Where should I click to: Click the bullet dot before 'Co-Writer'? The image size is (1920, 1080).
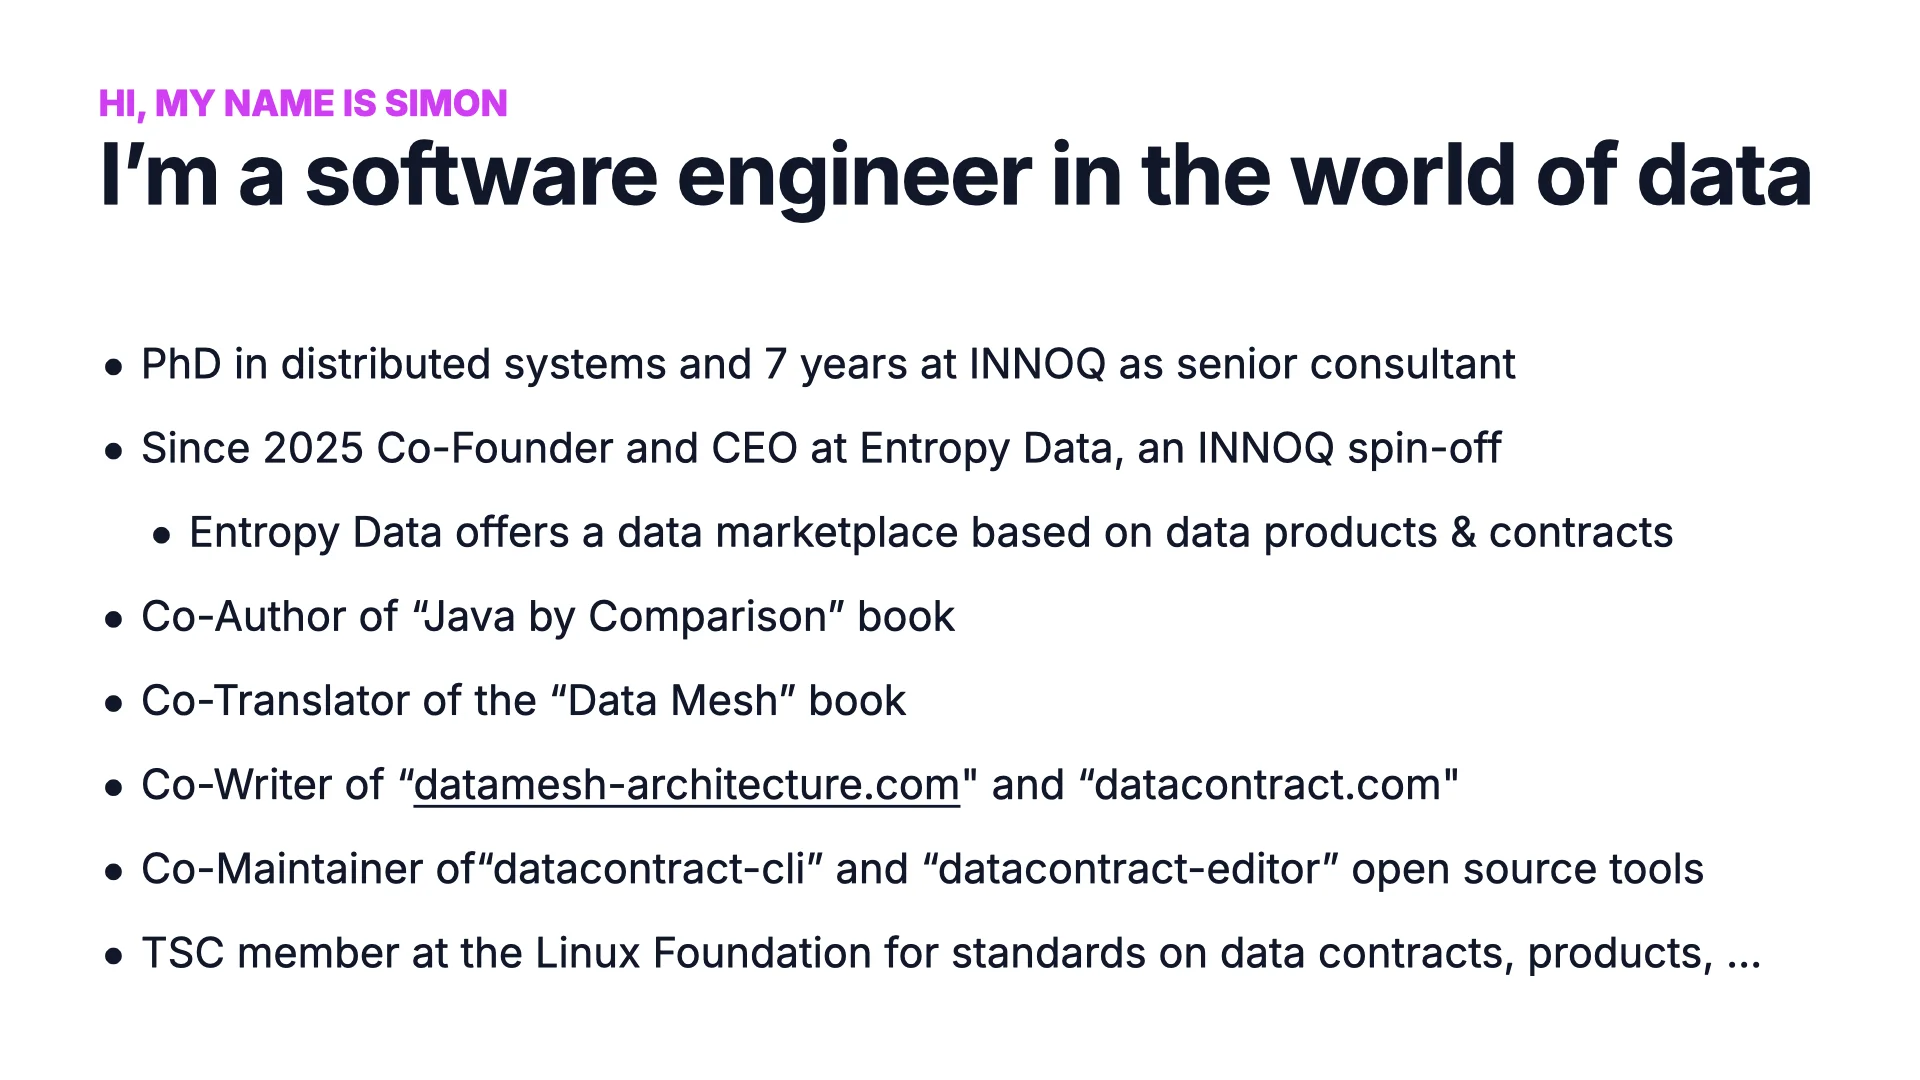[114, 788]
